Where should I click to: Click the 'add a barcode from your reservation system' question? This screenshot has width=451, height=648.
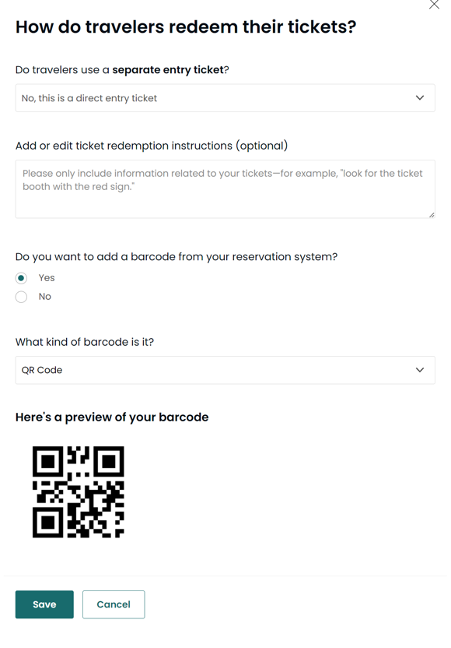point(177,257)
